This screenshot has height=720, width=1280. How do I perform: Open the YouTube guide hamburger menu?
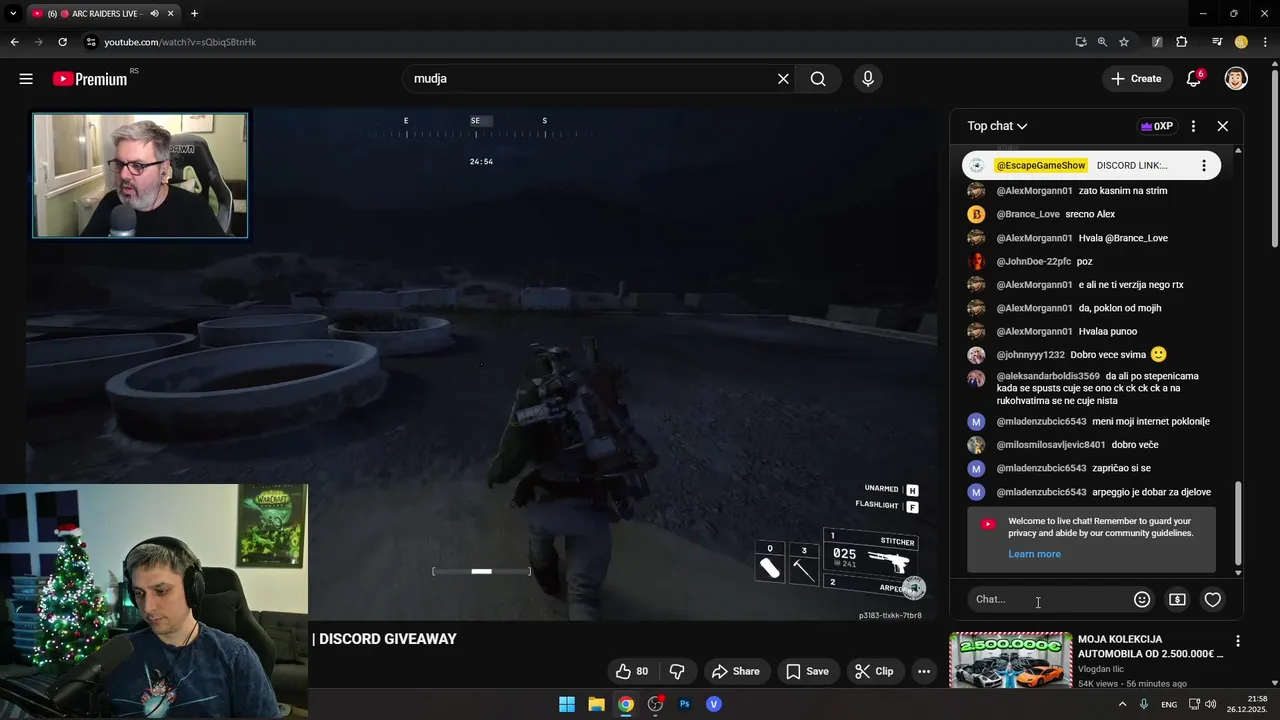26,79
